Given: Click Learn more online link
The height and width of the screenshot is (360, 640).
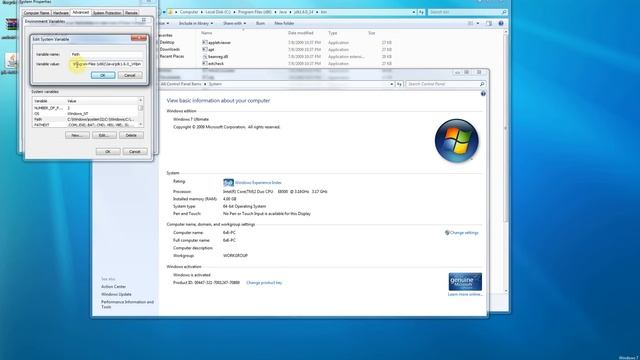Looking at the screenshot, I should 465,294.
